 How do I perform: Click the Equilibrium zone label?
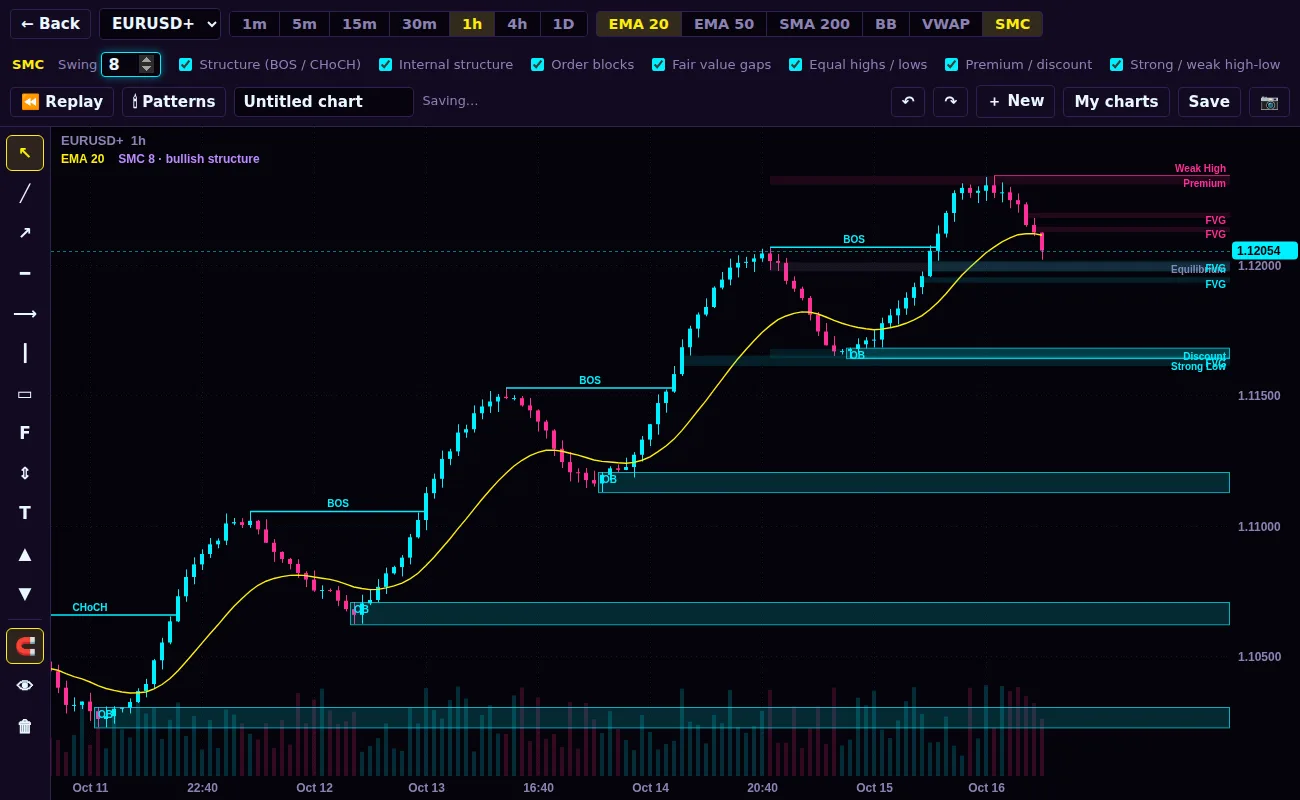click(x=1198, y=270)
